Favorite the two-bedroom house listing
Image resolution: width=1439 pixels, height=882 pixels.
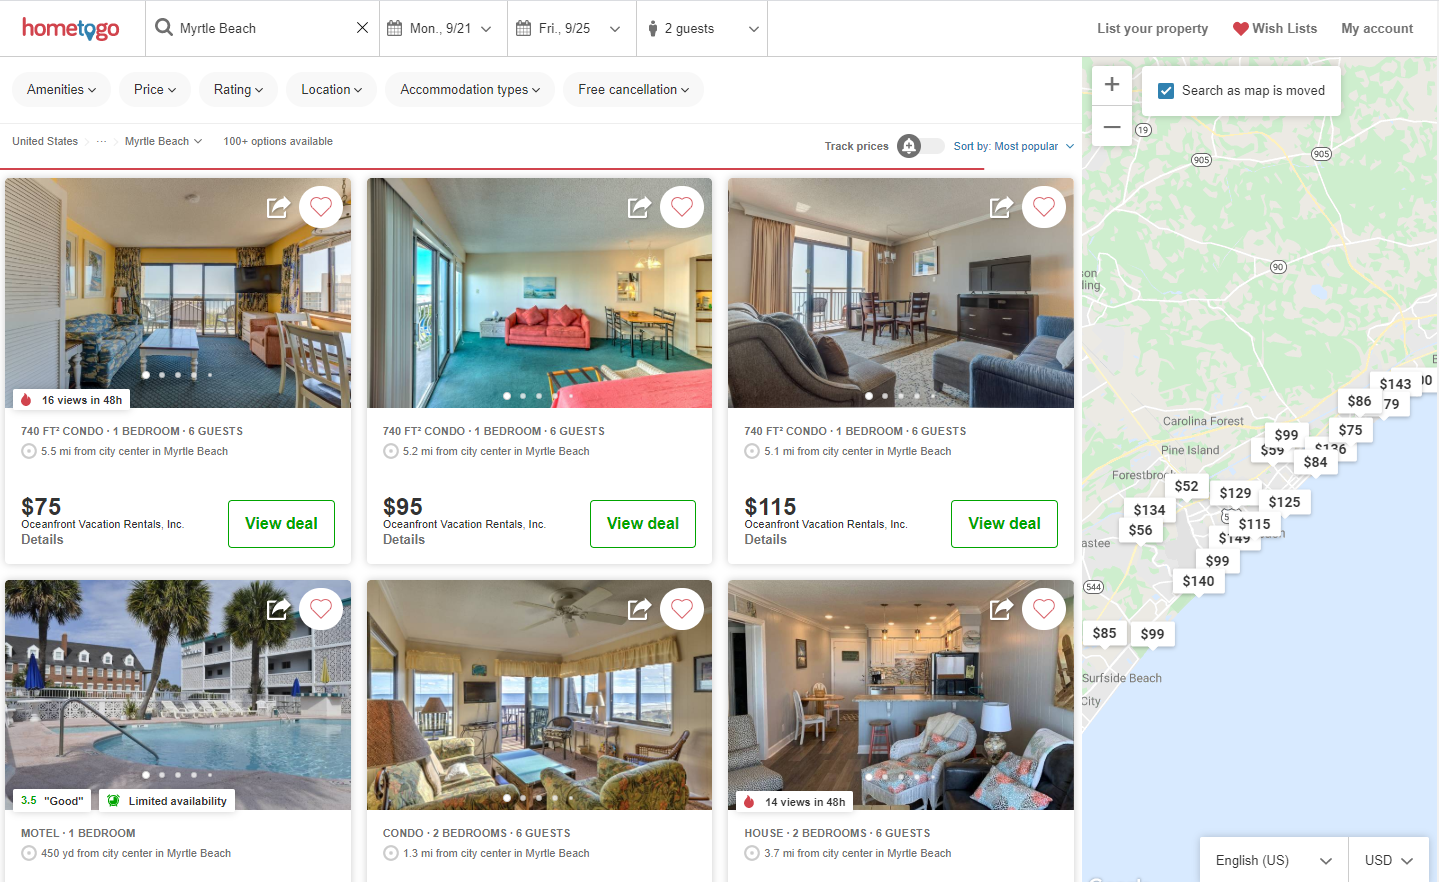(1044, 609)
